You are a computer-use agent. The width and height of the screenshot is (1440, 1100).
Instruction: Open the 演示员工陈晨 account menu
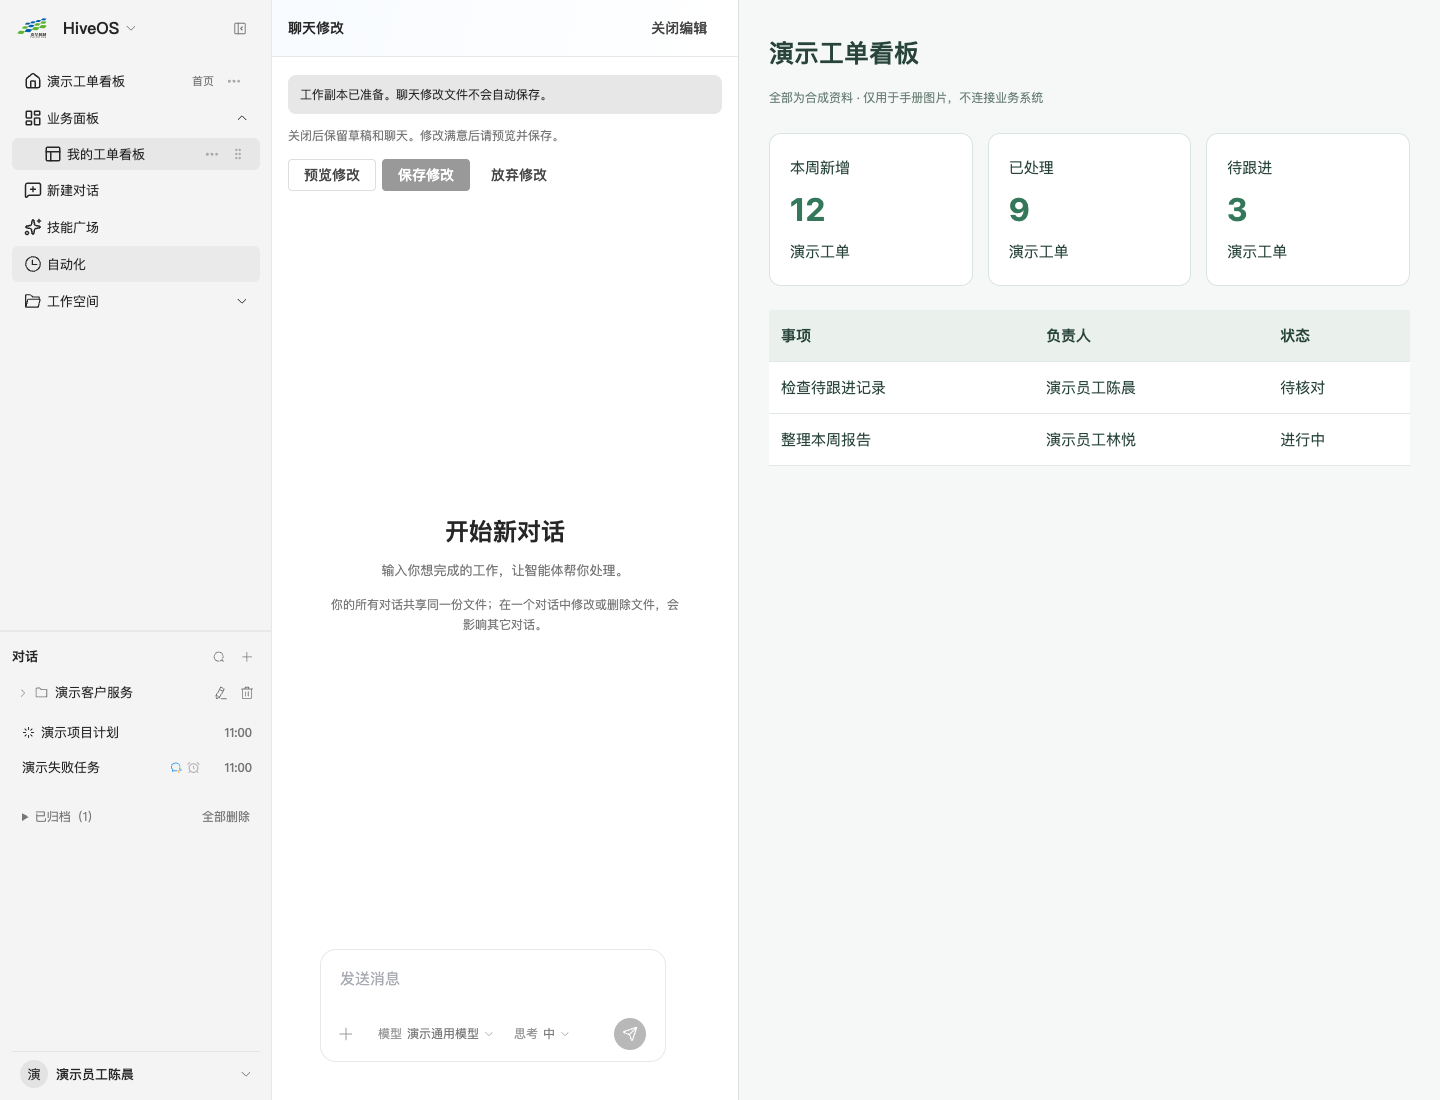[136, 1074]
